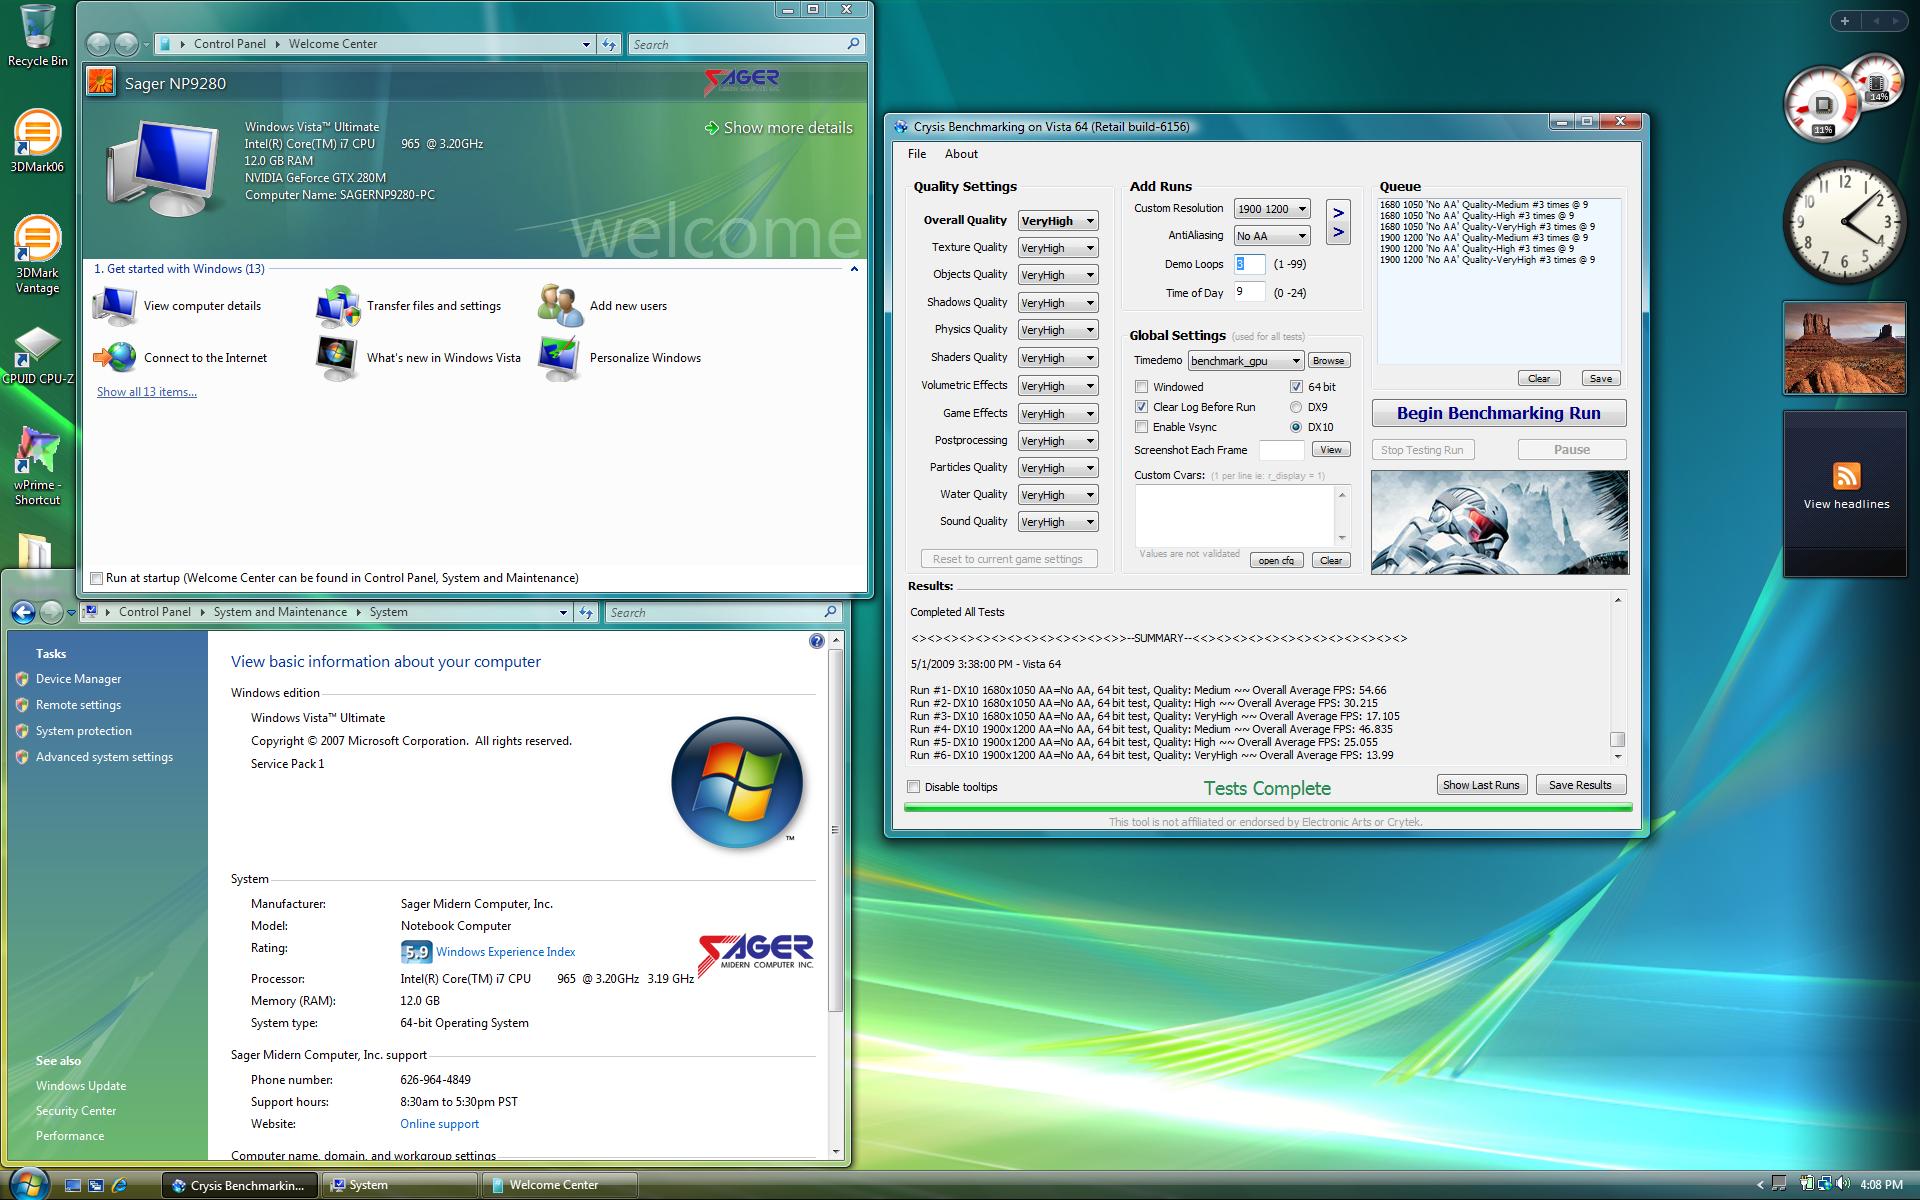Toggle the Windowed checkbox

pyautogui.click(x=1141, y=387)
